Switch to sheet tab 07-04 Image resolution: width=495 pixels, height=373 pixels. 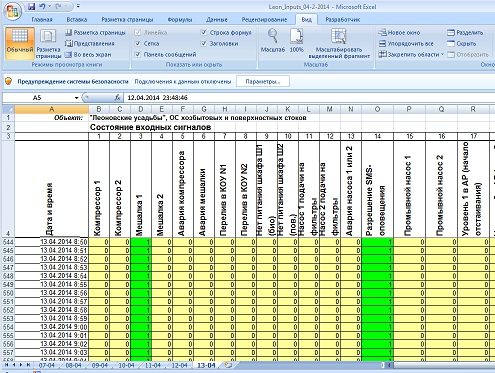point(47,365)
